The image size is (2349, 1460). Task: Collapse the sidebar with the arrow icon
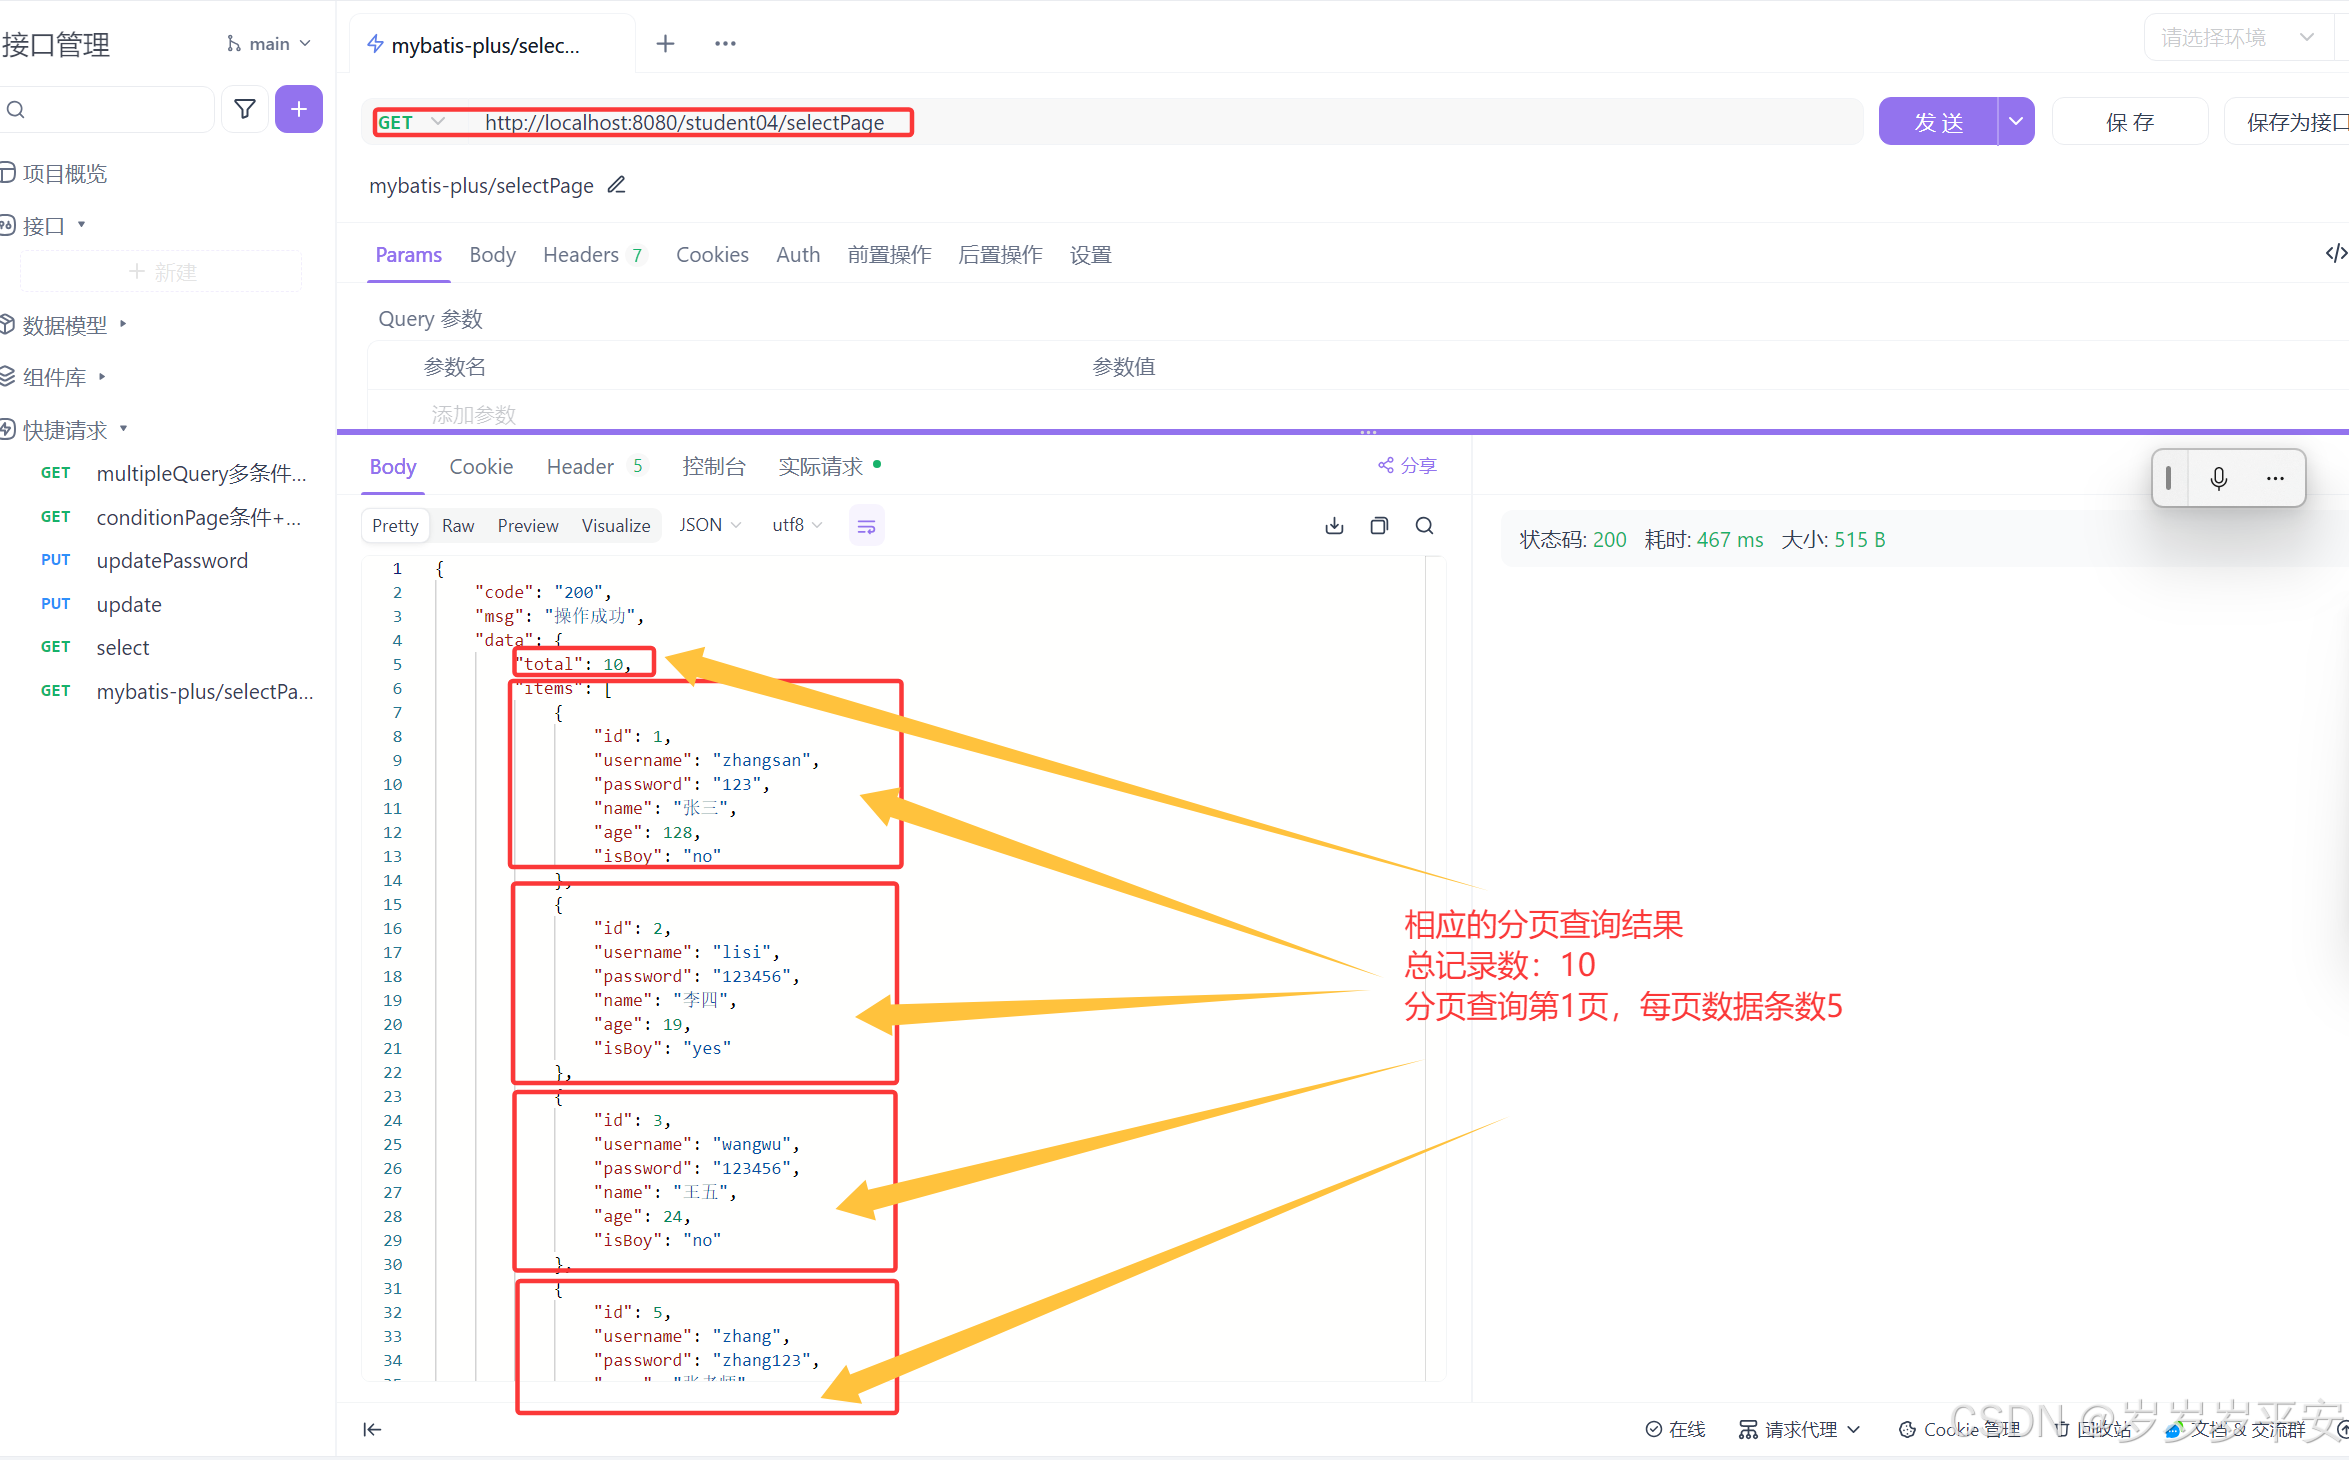tap(372, 1429)
